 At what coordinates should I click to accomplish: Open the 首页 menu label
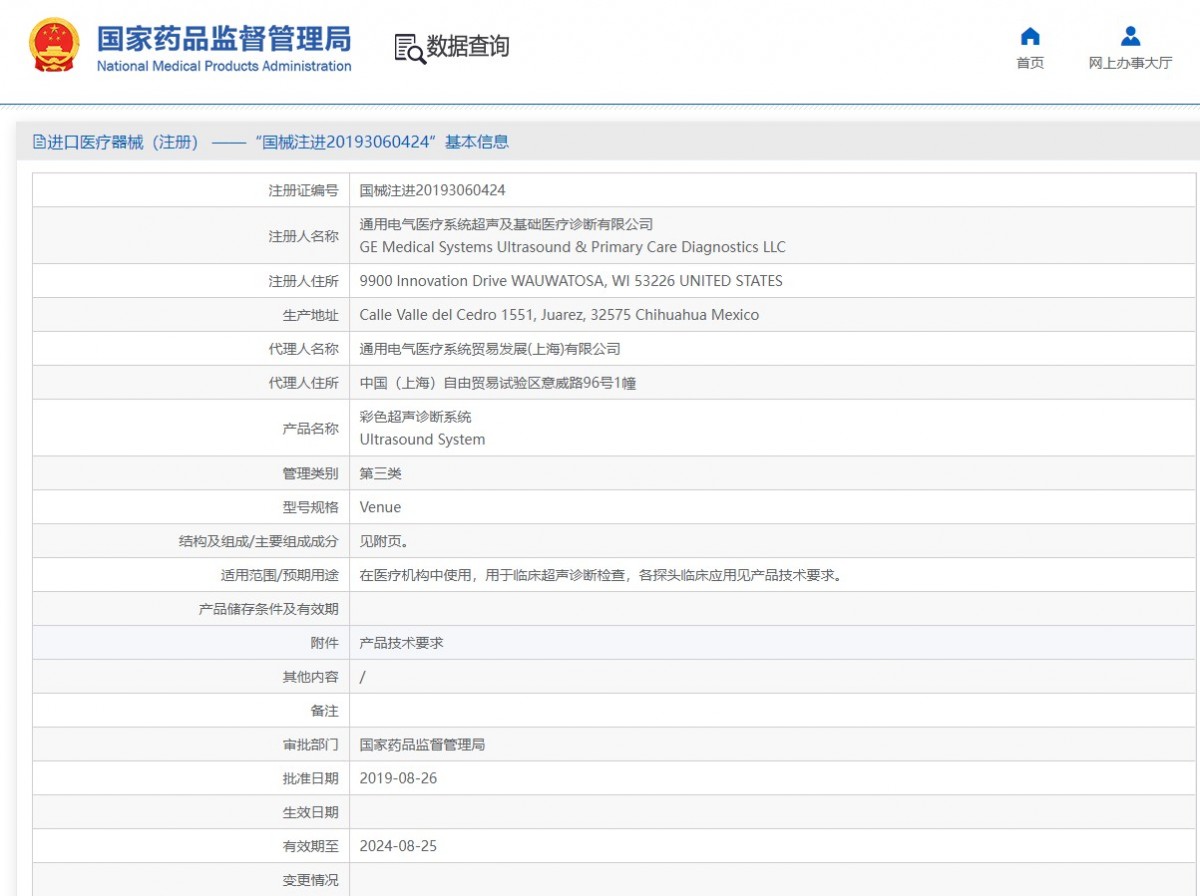[x=1030, y=63]
